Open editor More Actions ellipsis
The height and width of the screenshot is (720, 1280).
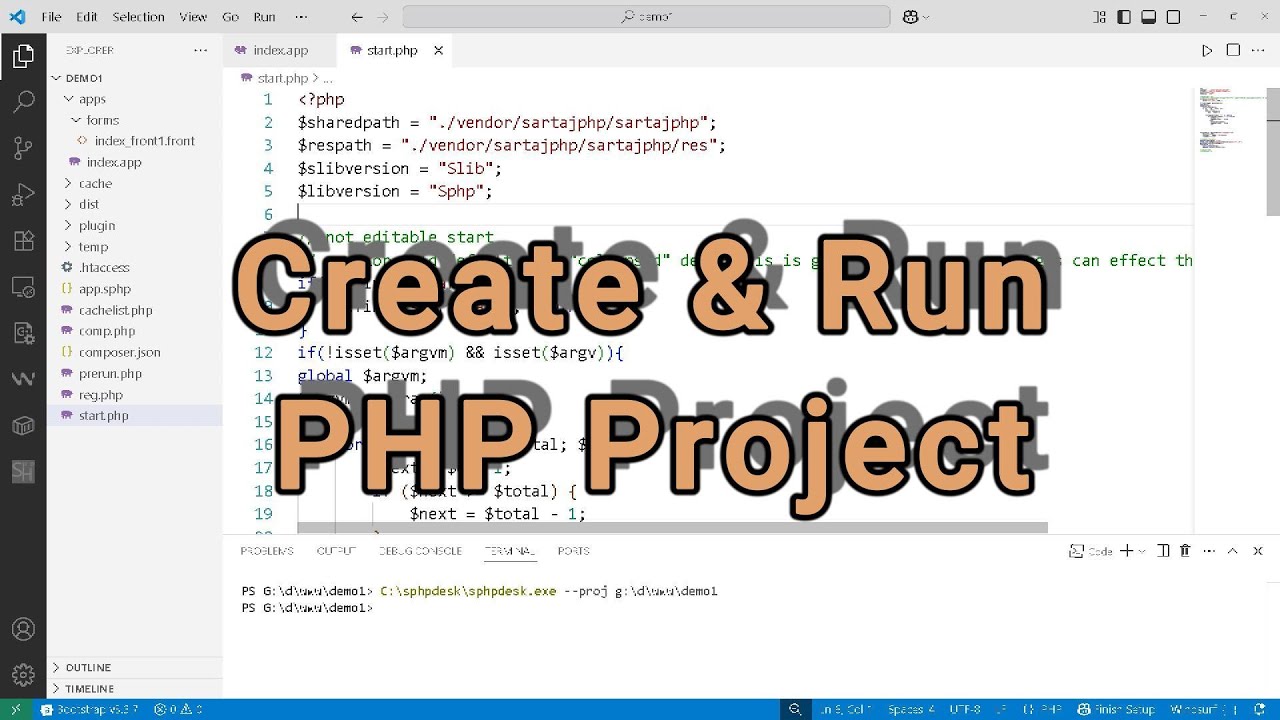(x=1259, y=50)
